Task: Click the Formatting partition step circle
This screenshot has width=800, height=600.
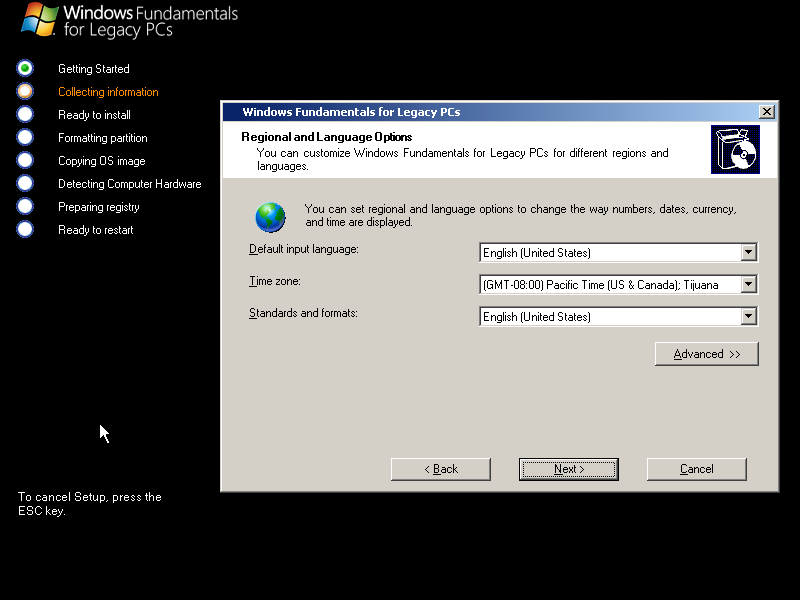Action: pyautogui.click(x=24, y=137)
